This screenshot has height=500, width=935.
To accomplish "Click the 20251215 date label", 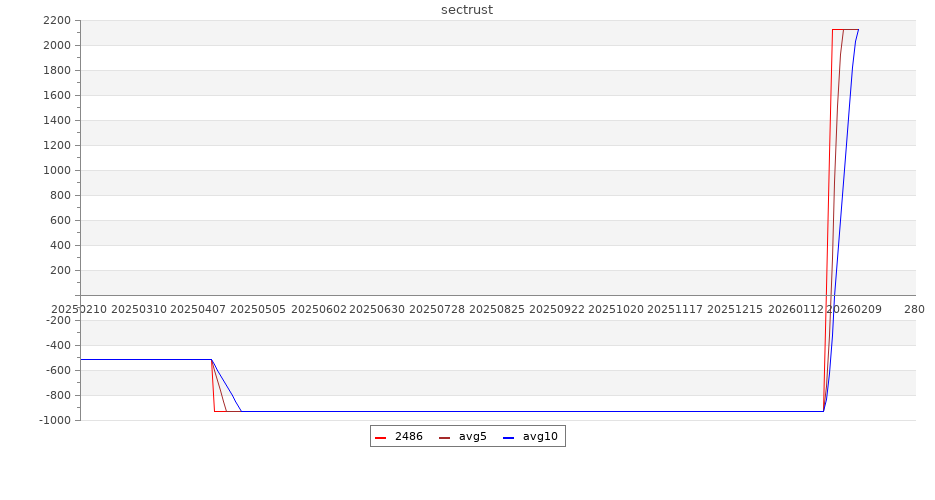I will tap(735, 310).
